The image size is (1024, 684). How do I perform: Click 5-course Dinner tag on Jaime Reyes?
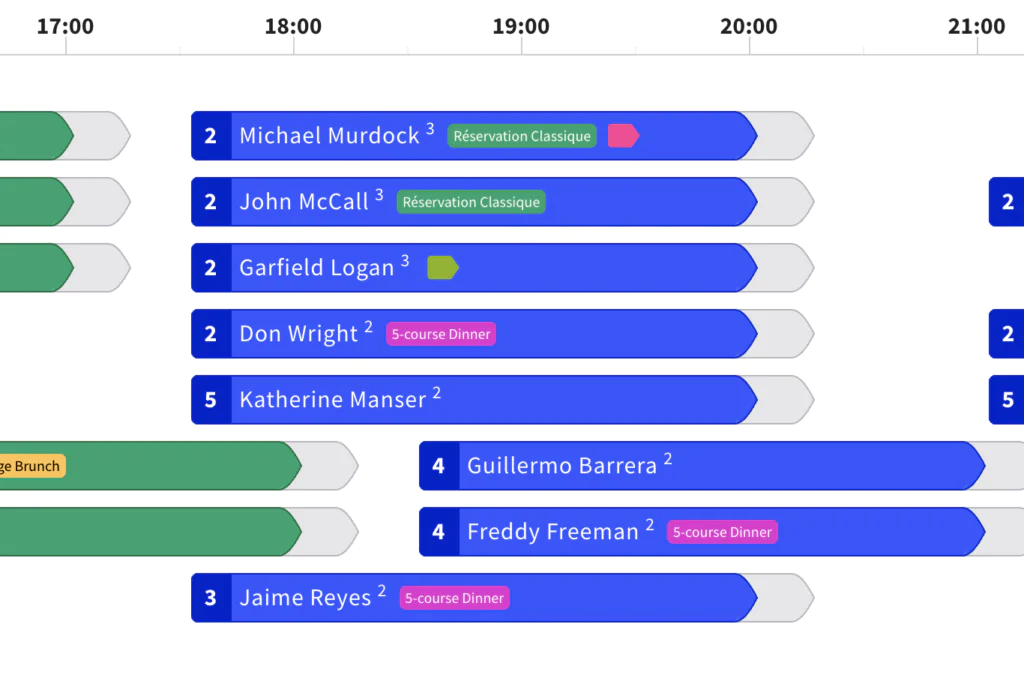455,598
